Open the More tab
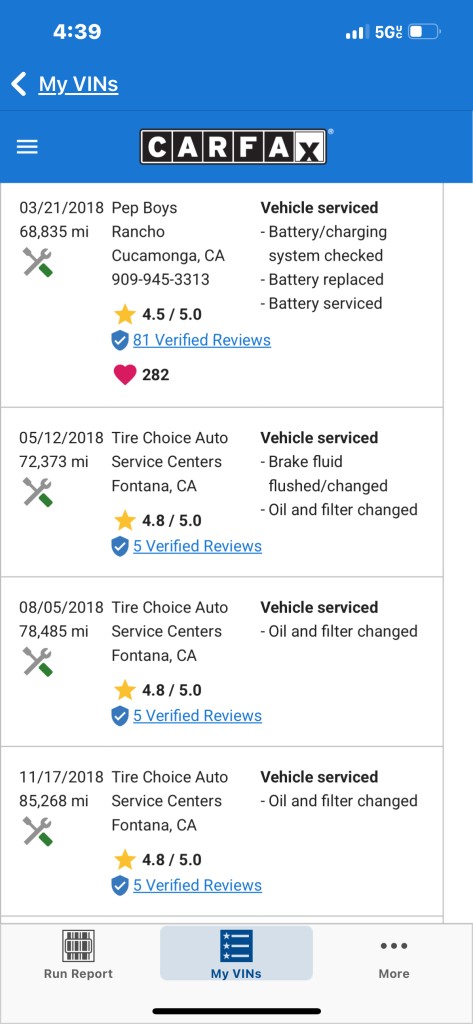Screen dimensions: 473x1024 click(394, 958)
